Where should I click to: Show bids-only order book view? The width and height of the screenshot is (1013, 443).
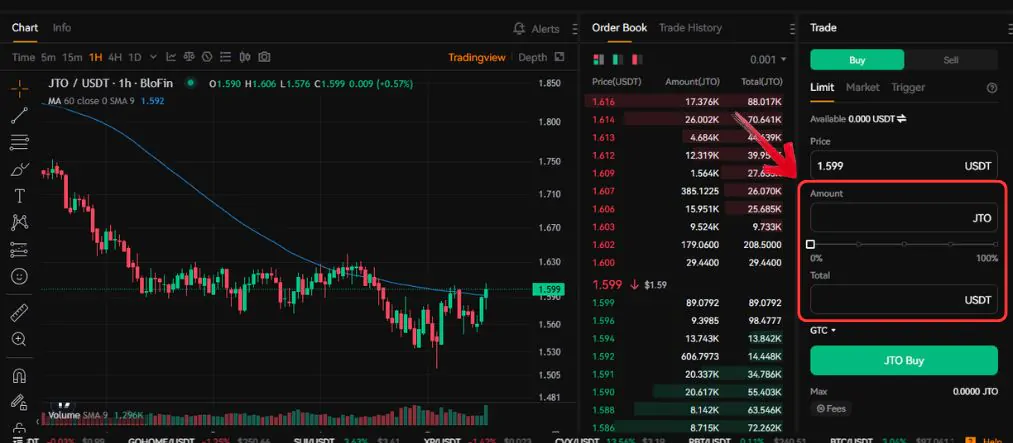pos(618,59)
